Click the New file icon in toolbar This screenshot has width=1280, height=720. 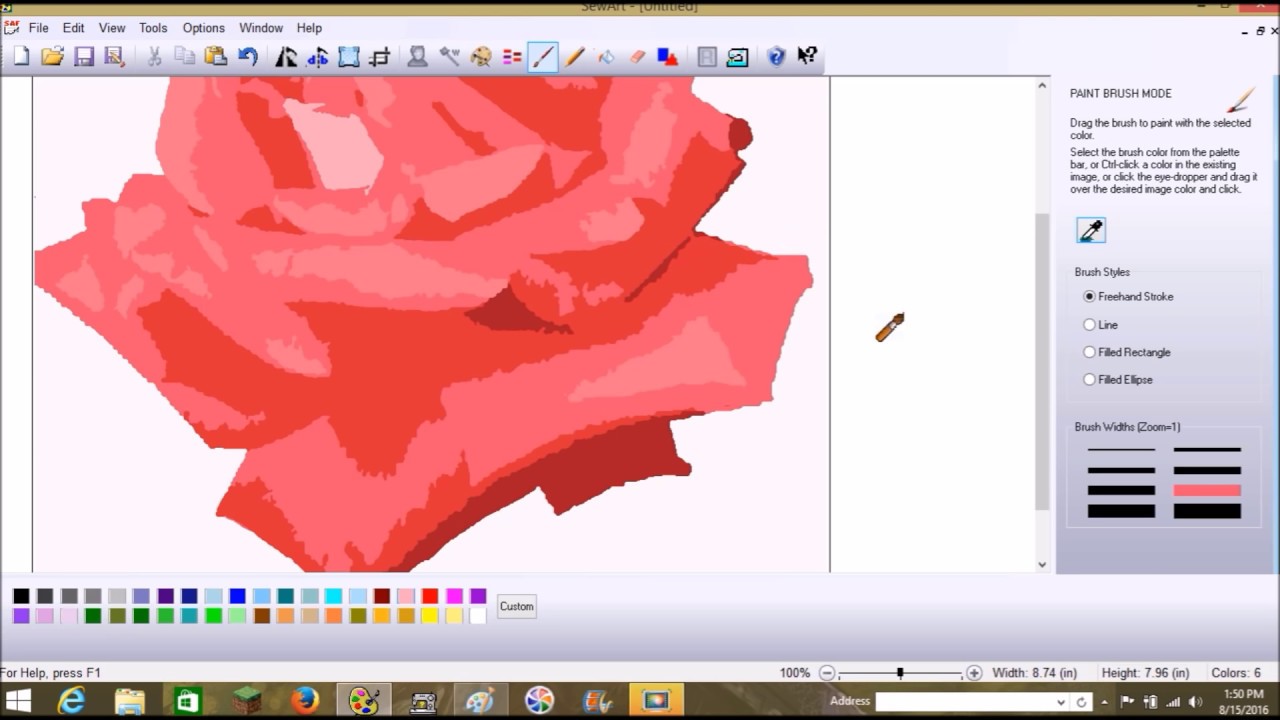(21, 57)
